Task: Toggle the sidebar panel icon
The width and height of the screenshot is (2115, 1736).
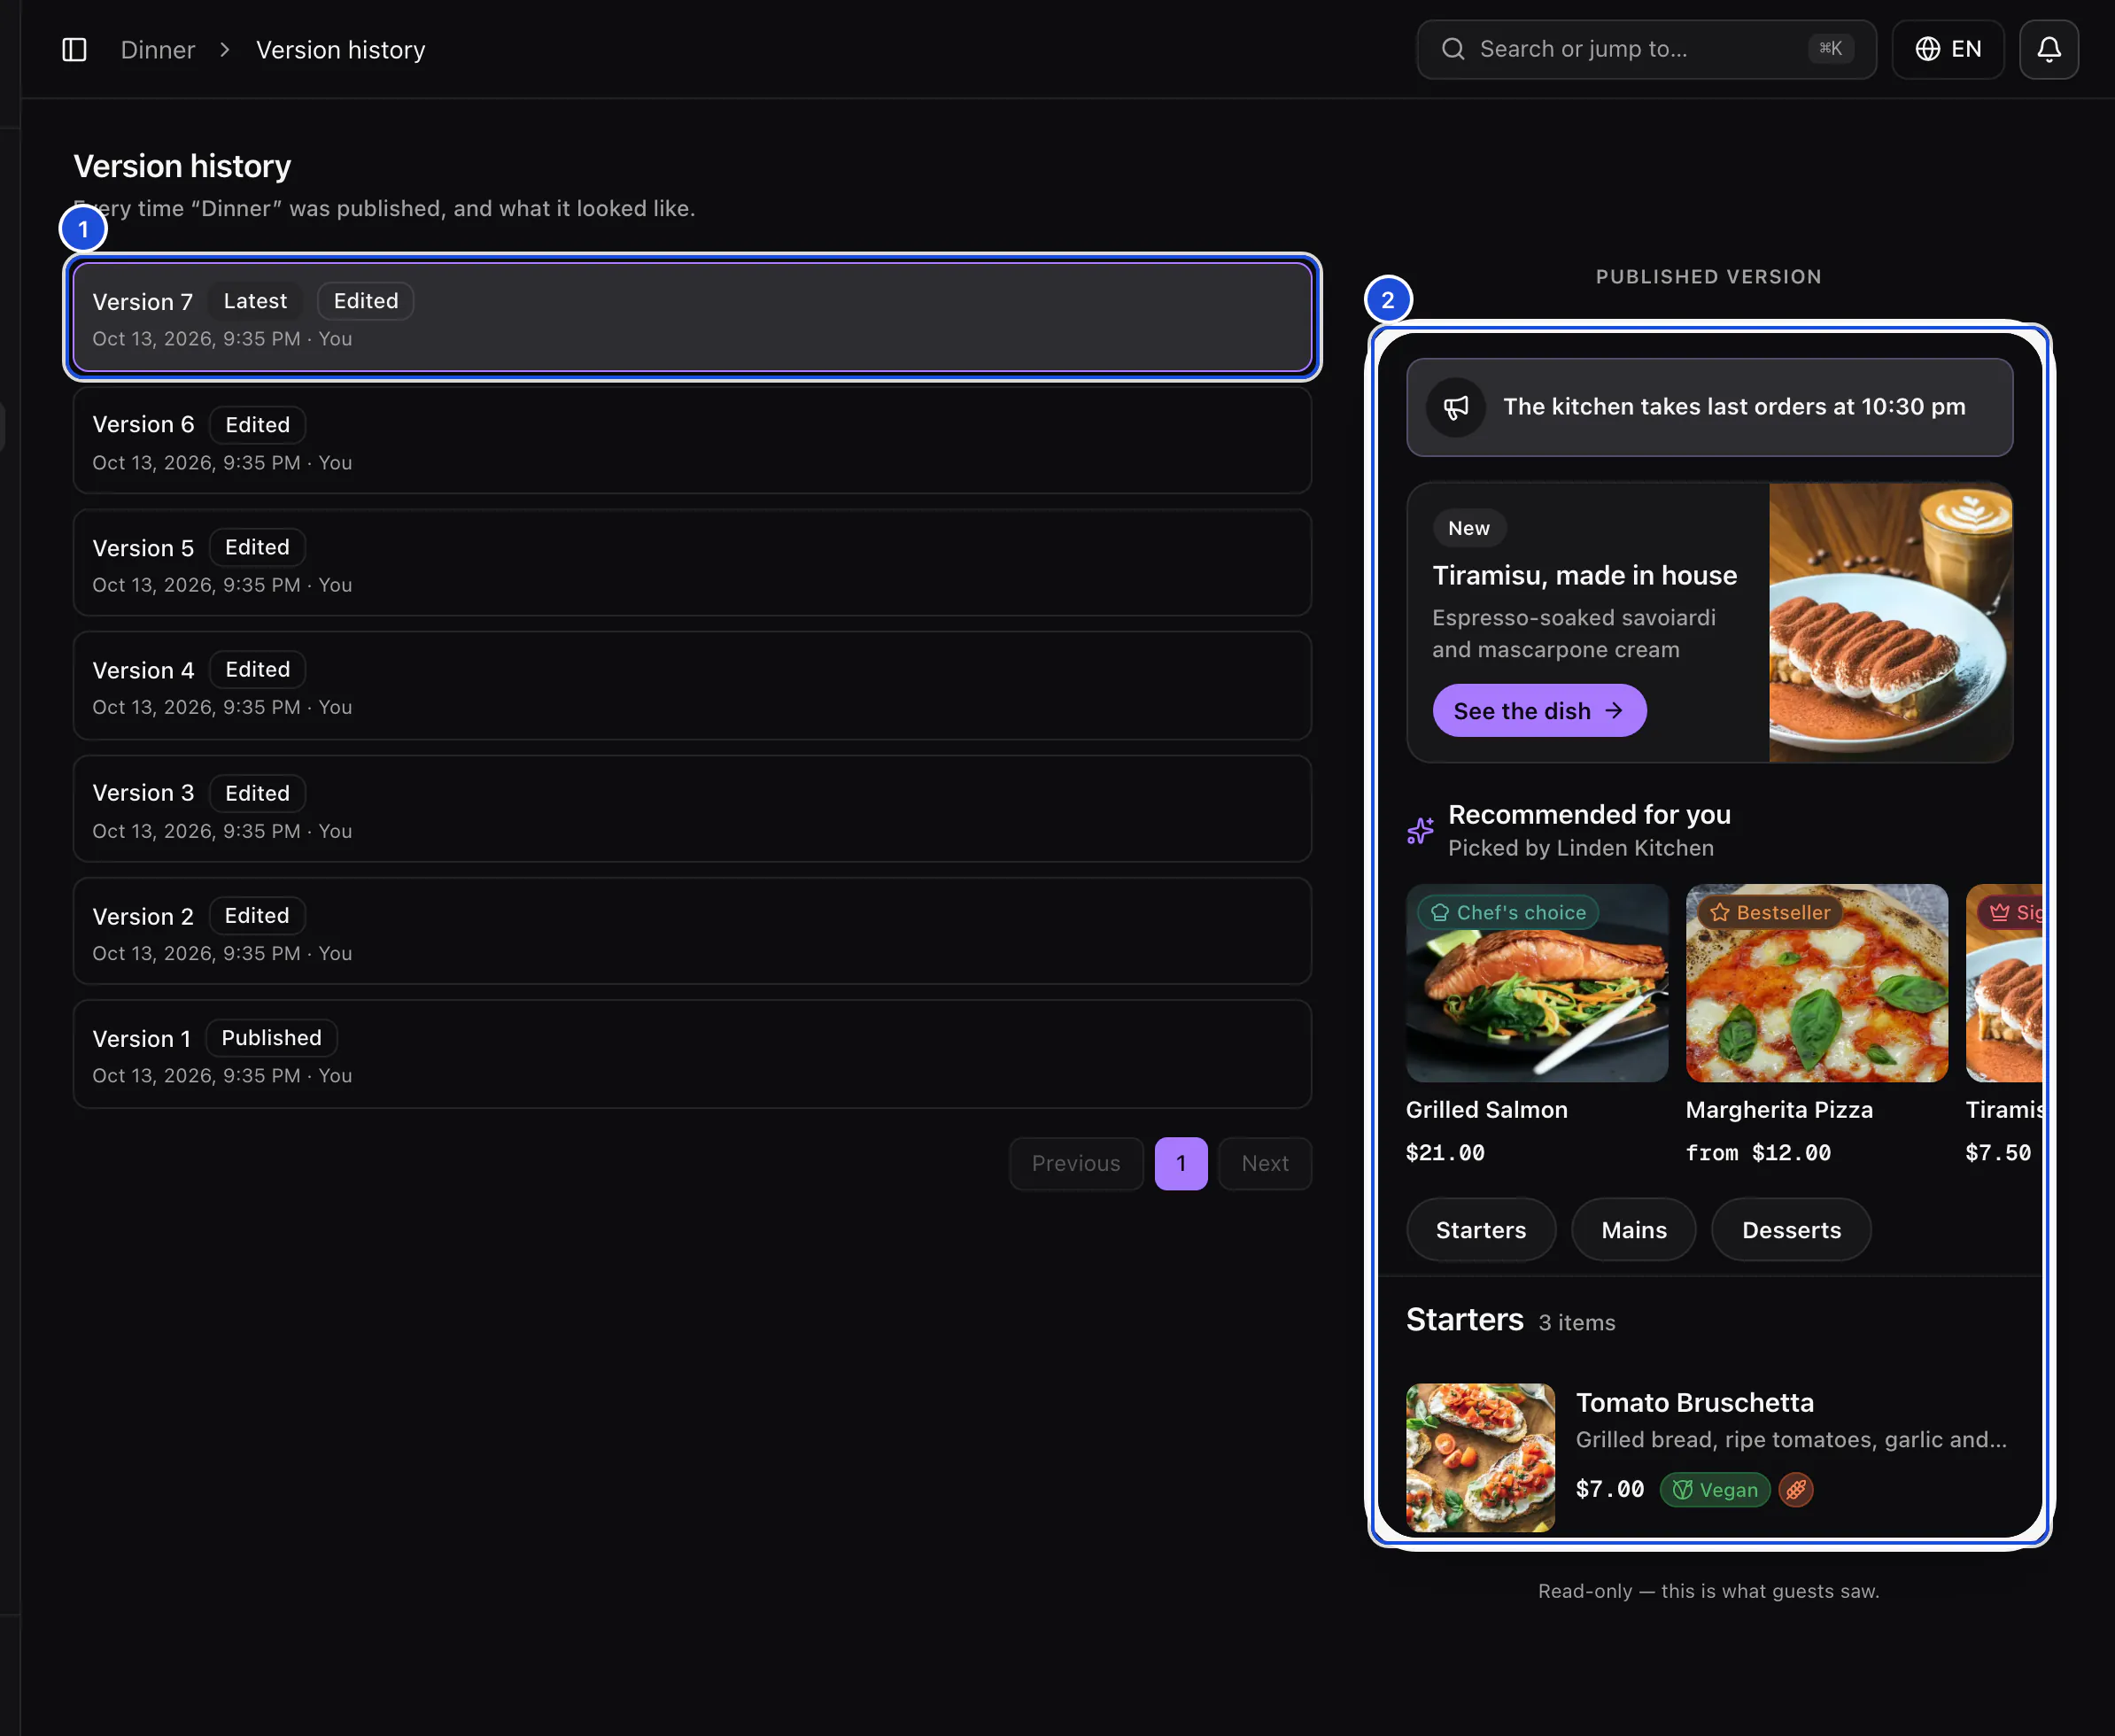Action: 75,49
